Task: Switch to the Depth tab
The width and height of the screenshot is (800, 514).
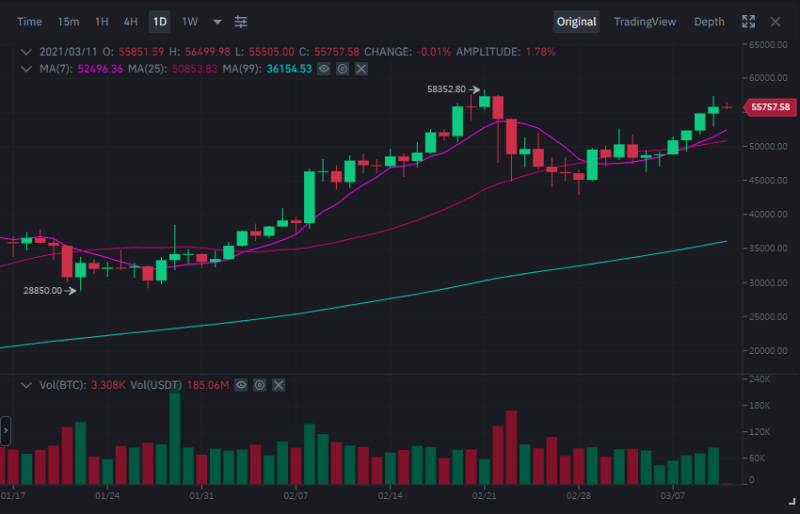Action: (709, 22)
